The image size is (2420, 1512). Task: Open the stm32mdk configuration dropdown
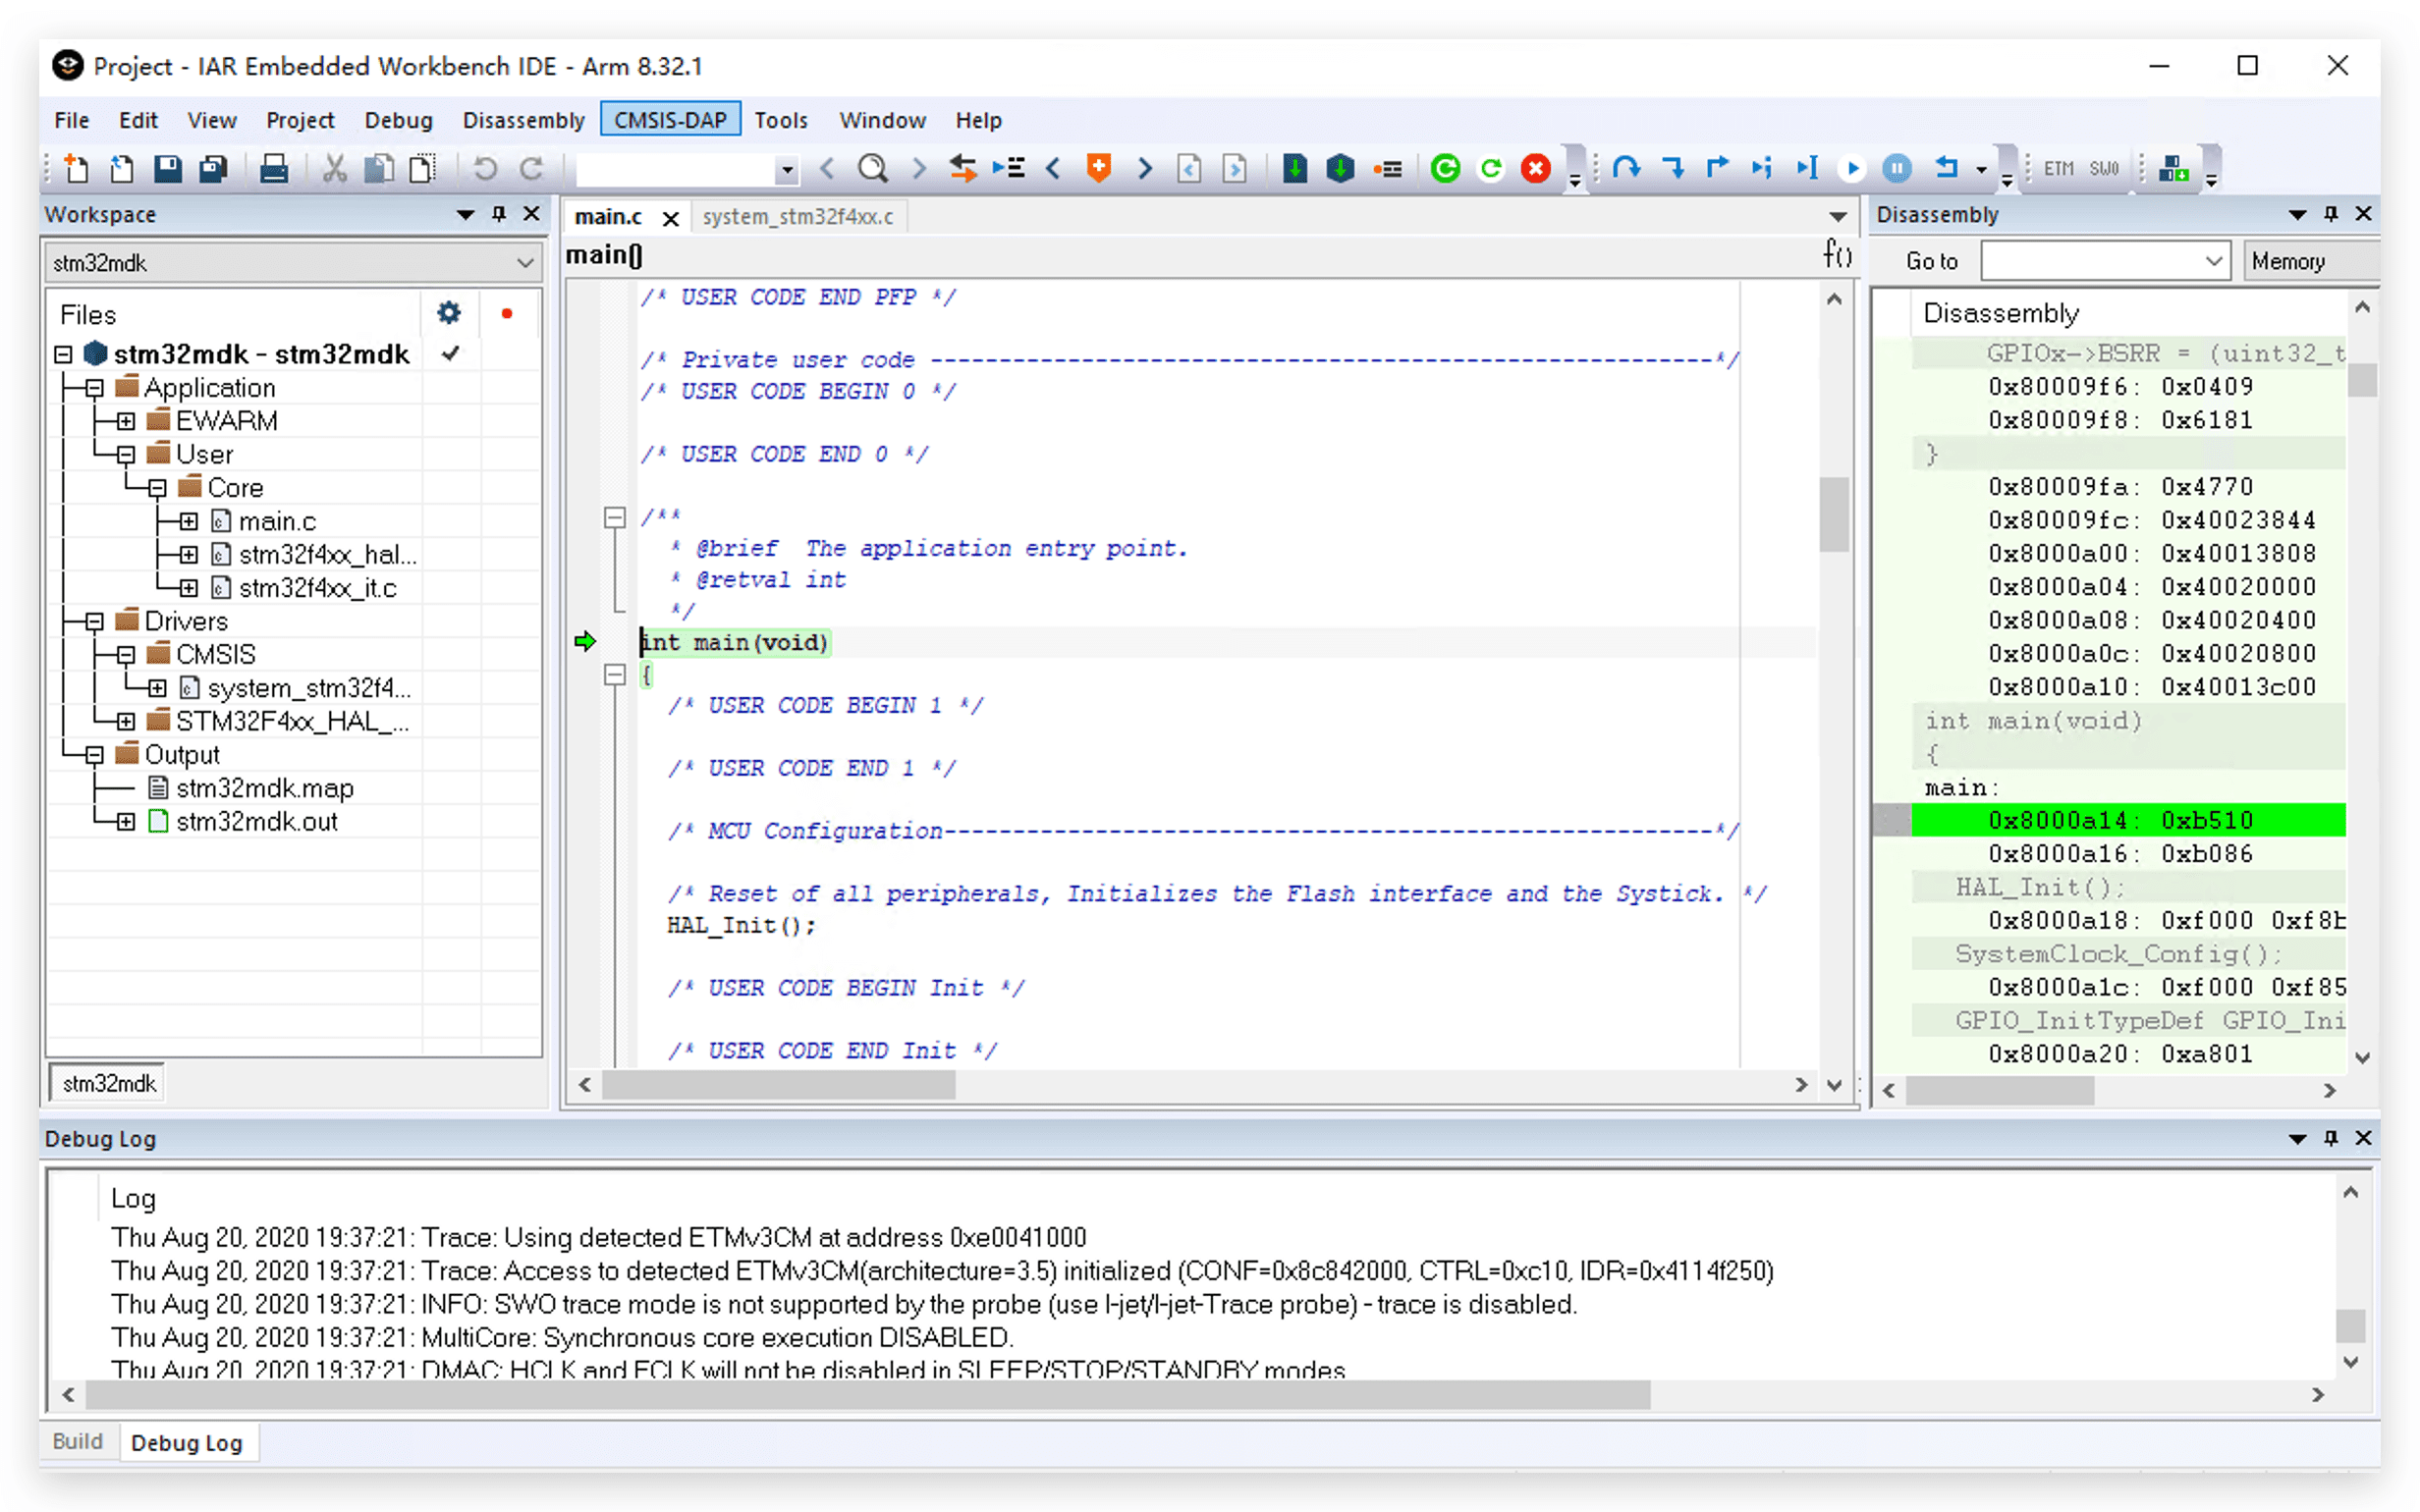pyautogui.click(x=525, y=263)
